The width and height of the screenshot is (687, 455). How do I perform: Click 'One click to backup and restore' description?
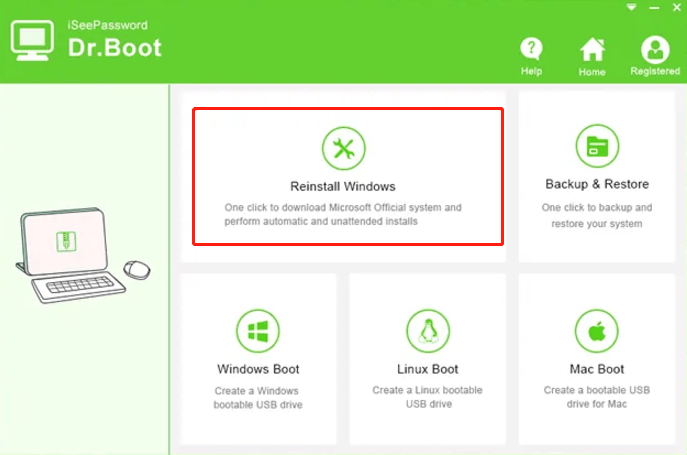(x=597, y=215)
